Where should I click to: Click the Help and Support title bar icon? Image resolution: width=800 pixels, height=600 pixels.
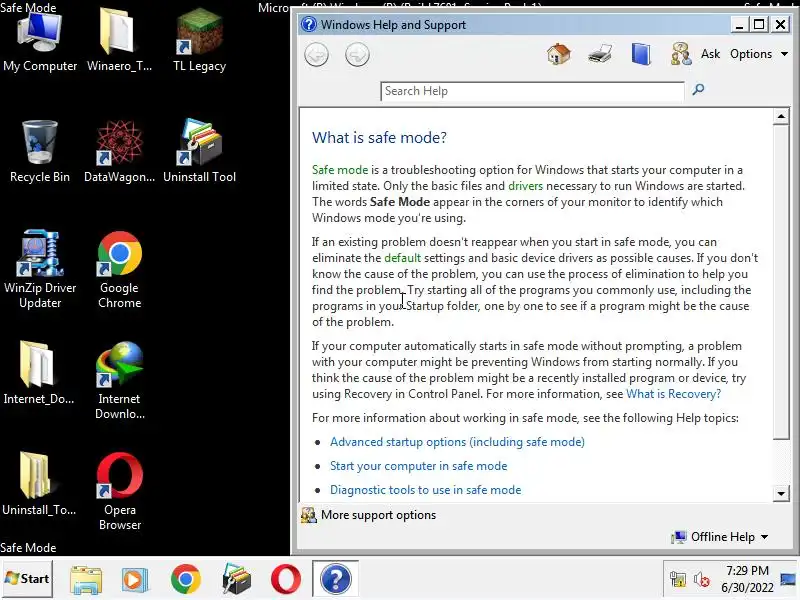(x=309, y=24)
